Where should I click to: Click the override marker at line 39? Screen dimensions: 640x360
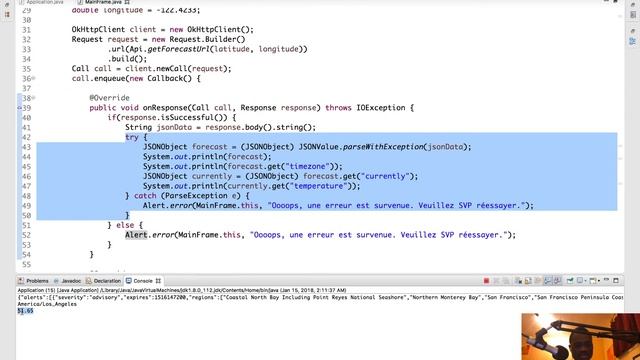coord(19,108)
